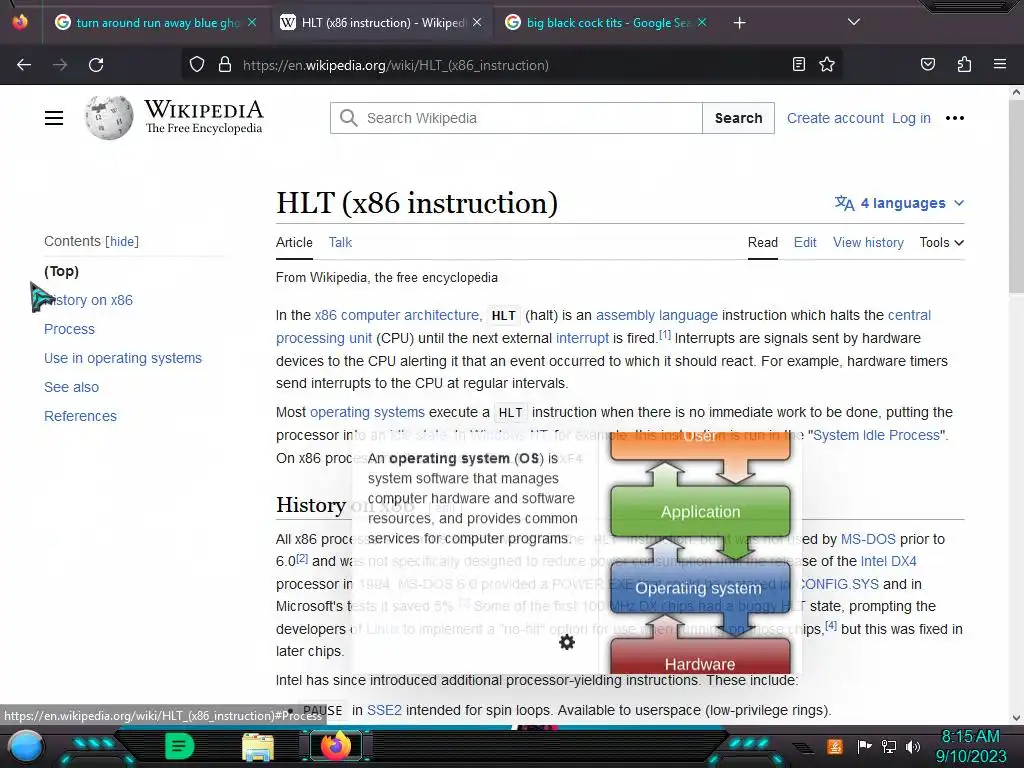Toggle reader view icon in address bar
The image size is (1024, 768).
[x=798, y=64]
